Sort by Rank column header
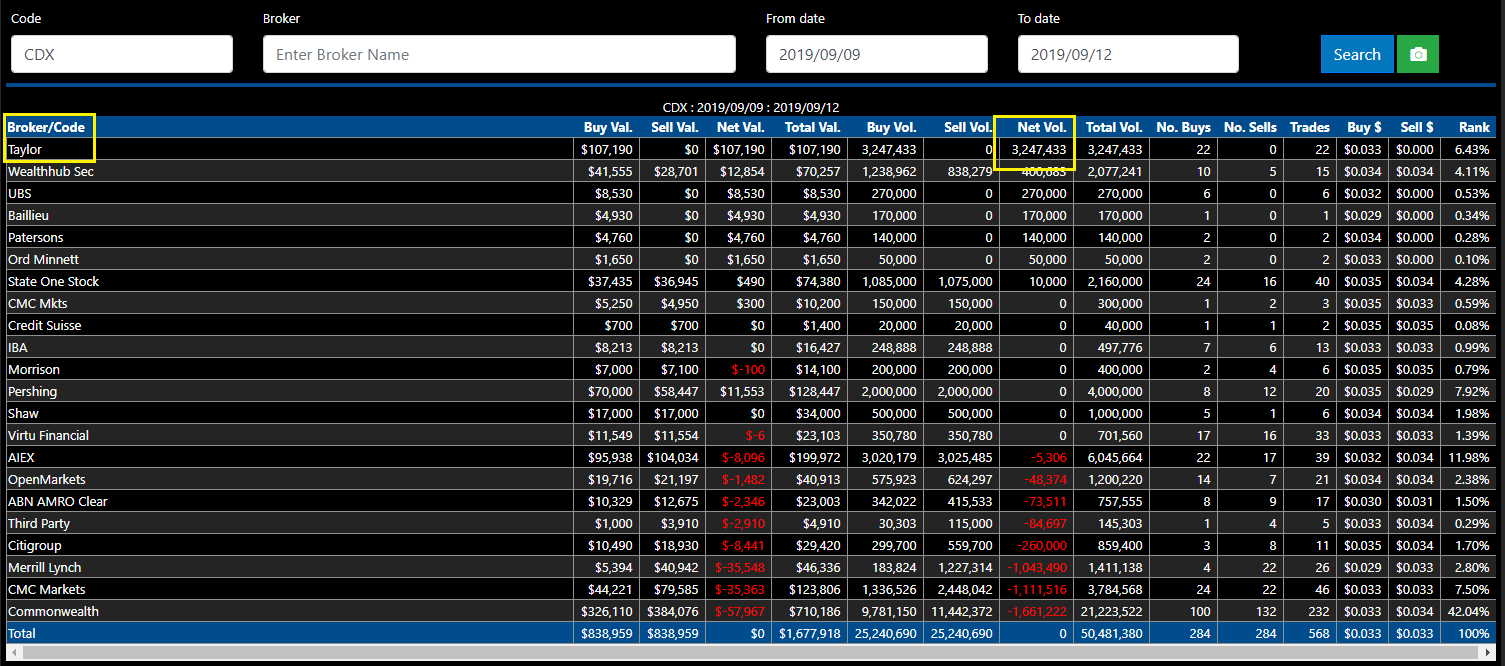 click(1474, 127)
